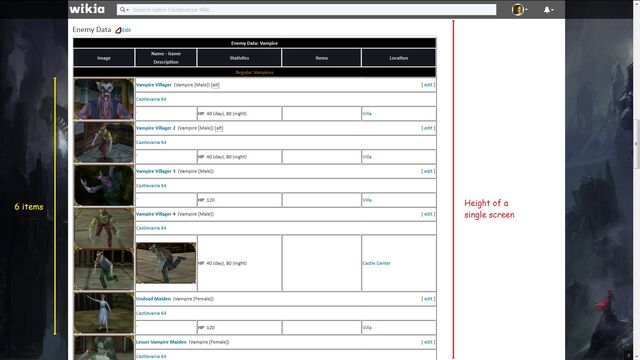The height and width of the screenshot is (360, 640).
Task: Open the Wikia home logo
Action: (87, 9)
